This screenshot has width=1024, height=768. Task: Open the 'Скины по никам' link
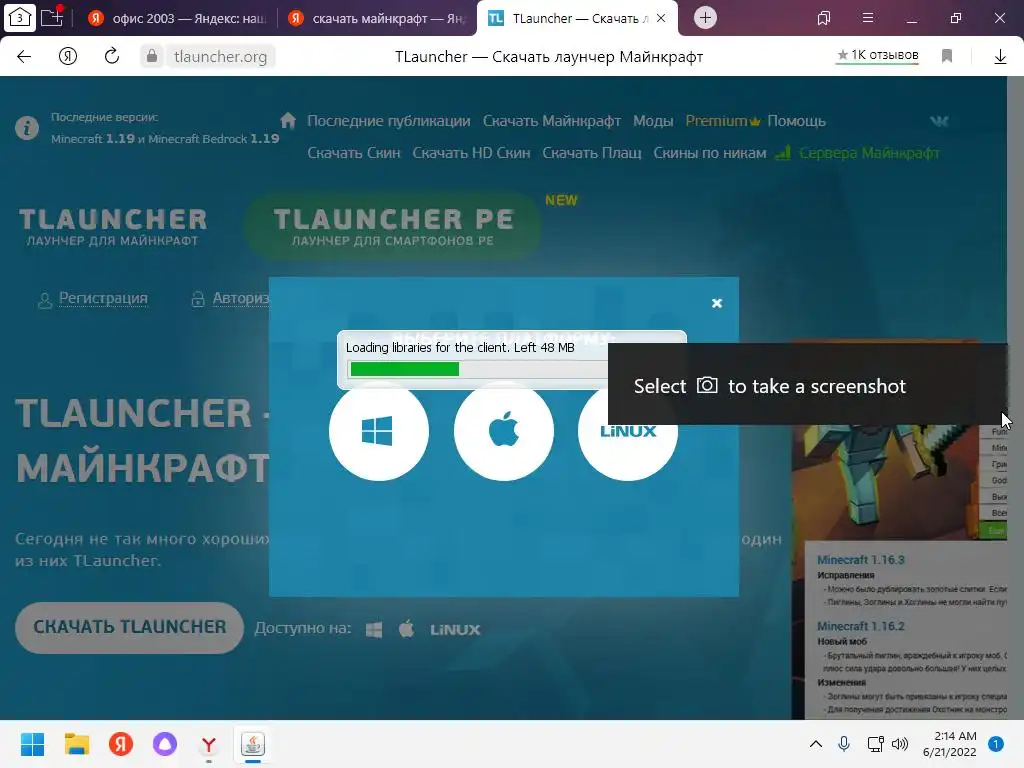(x=709, y=153)
